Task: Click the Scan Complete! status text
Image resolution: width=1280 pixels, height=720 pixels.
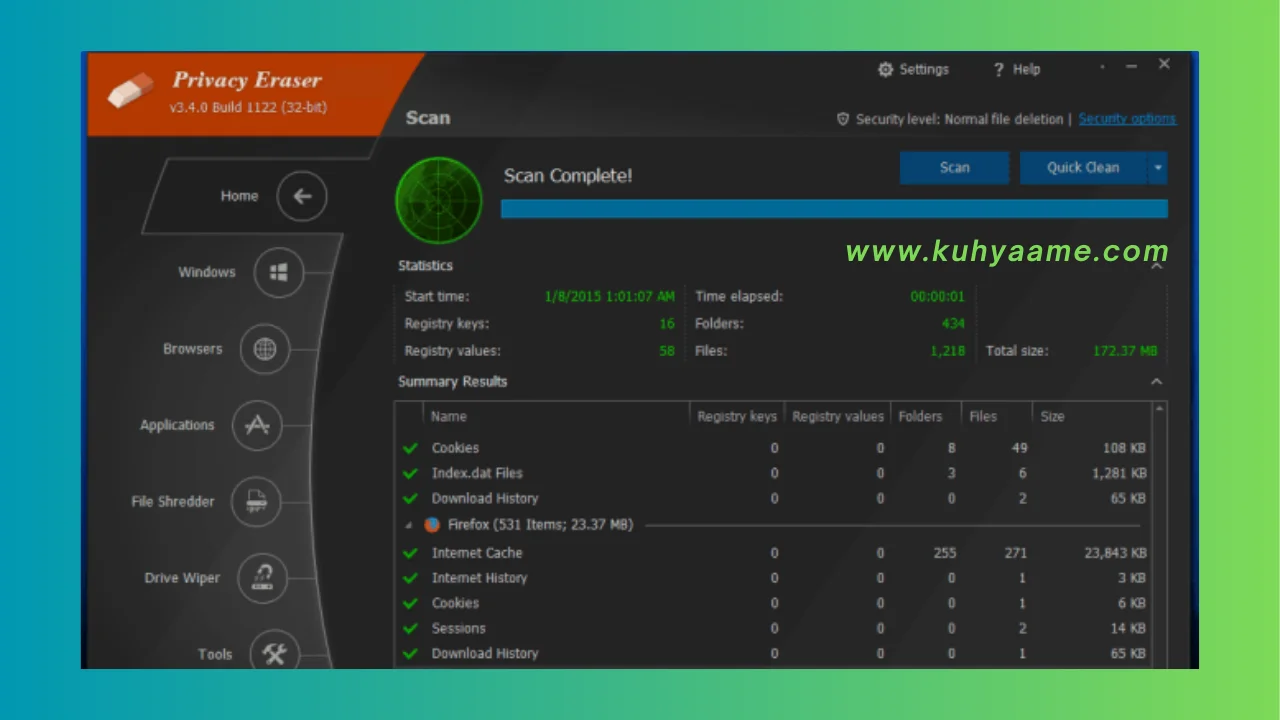Action: [x=568, y=176]
